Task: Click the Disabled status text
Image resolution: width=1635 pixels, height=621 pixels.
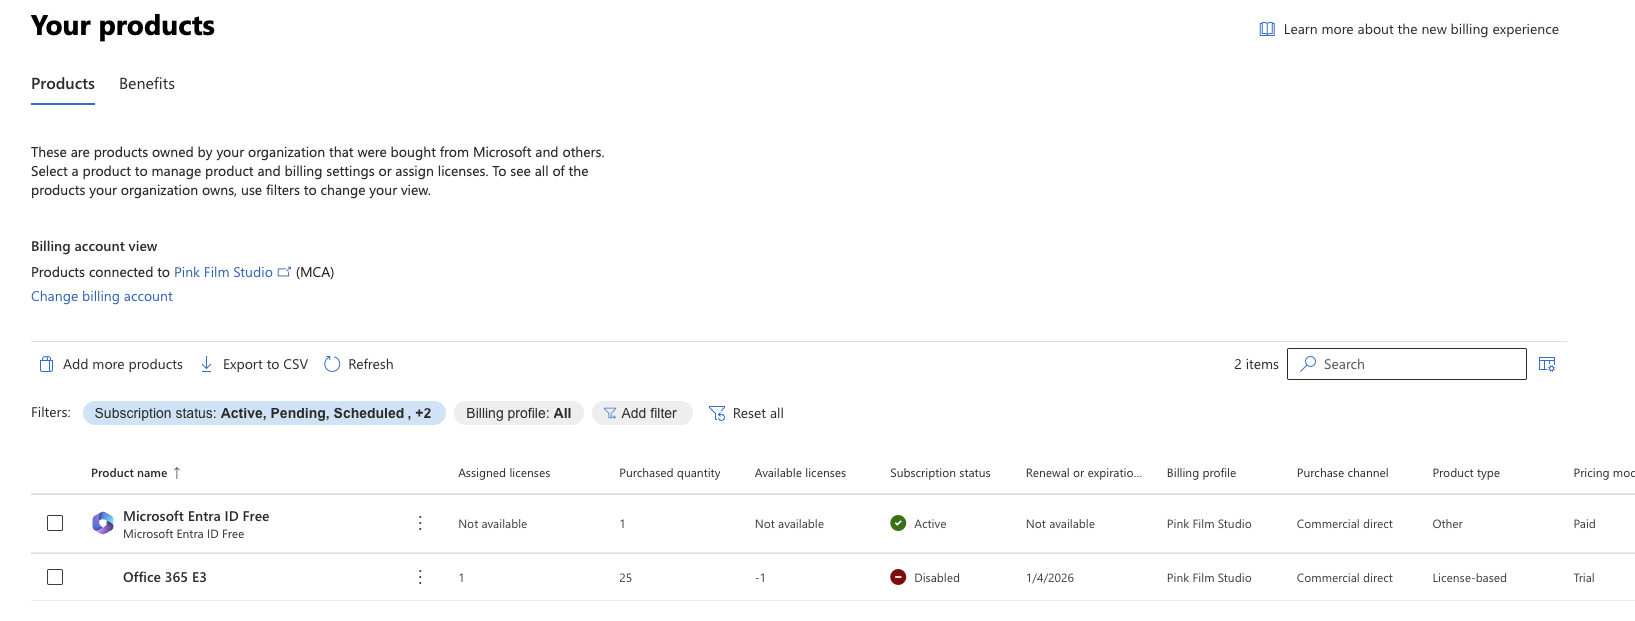Action: [x=937, y=578]
